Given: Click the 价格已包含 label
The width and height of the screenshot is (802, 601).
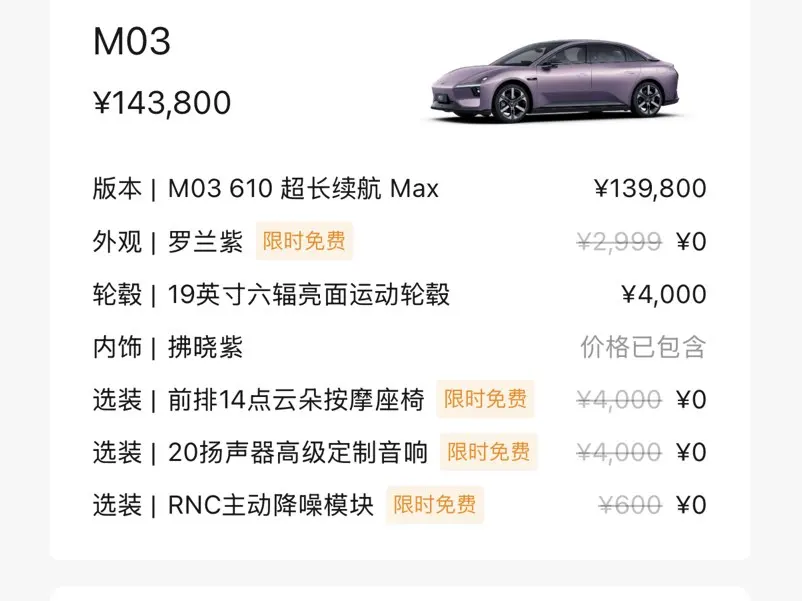Looking at the screenshot, I should pyautogui.click(x=643, y=347).
